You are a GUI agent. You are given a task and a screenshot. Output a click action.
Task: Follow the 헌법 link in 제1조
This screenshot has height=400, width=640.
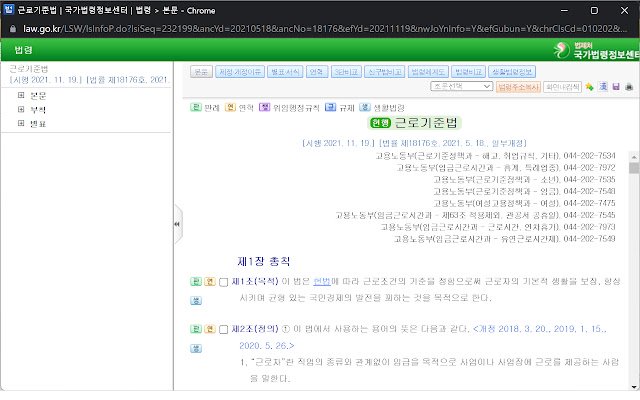coord(322,282)
